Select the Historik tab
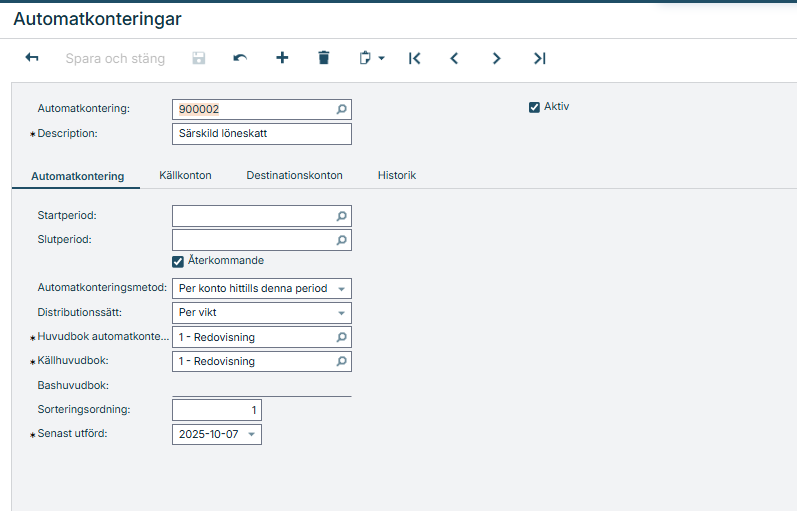 click(396, 175)
